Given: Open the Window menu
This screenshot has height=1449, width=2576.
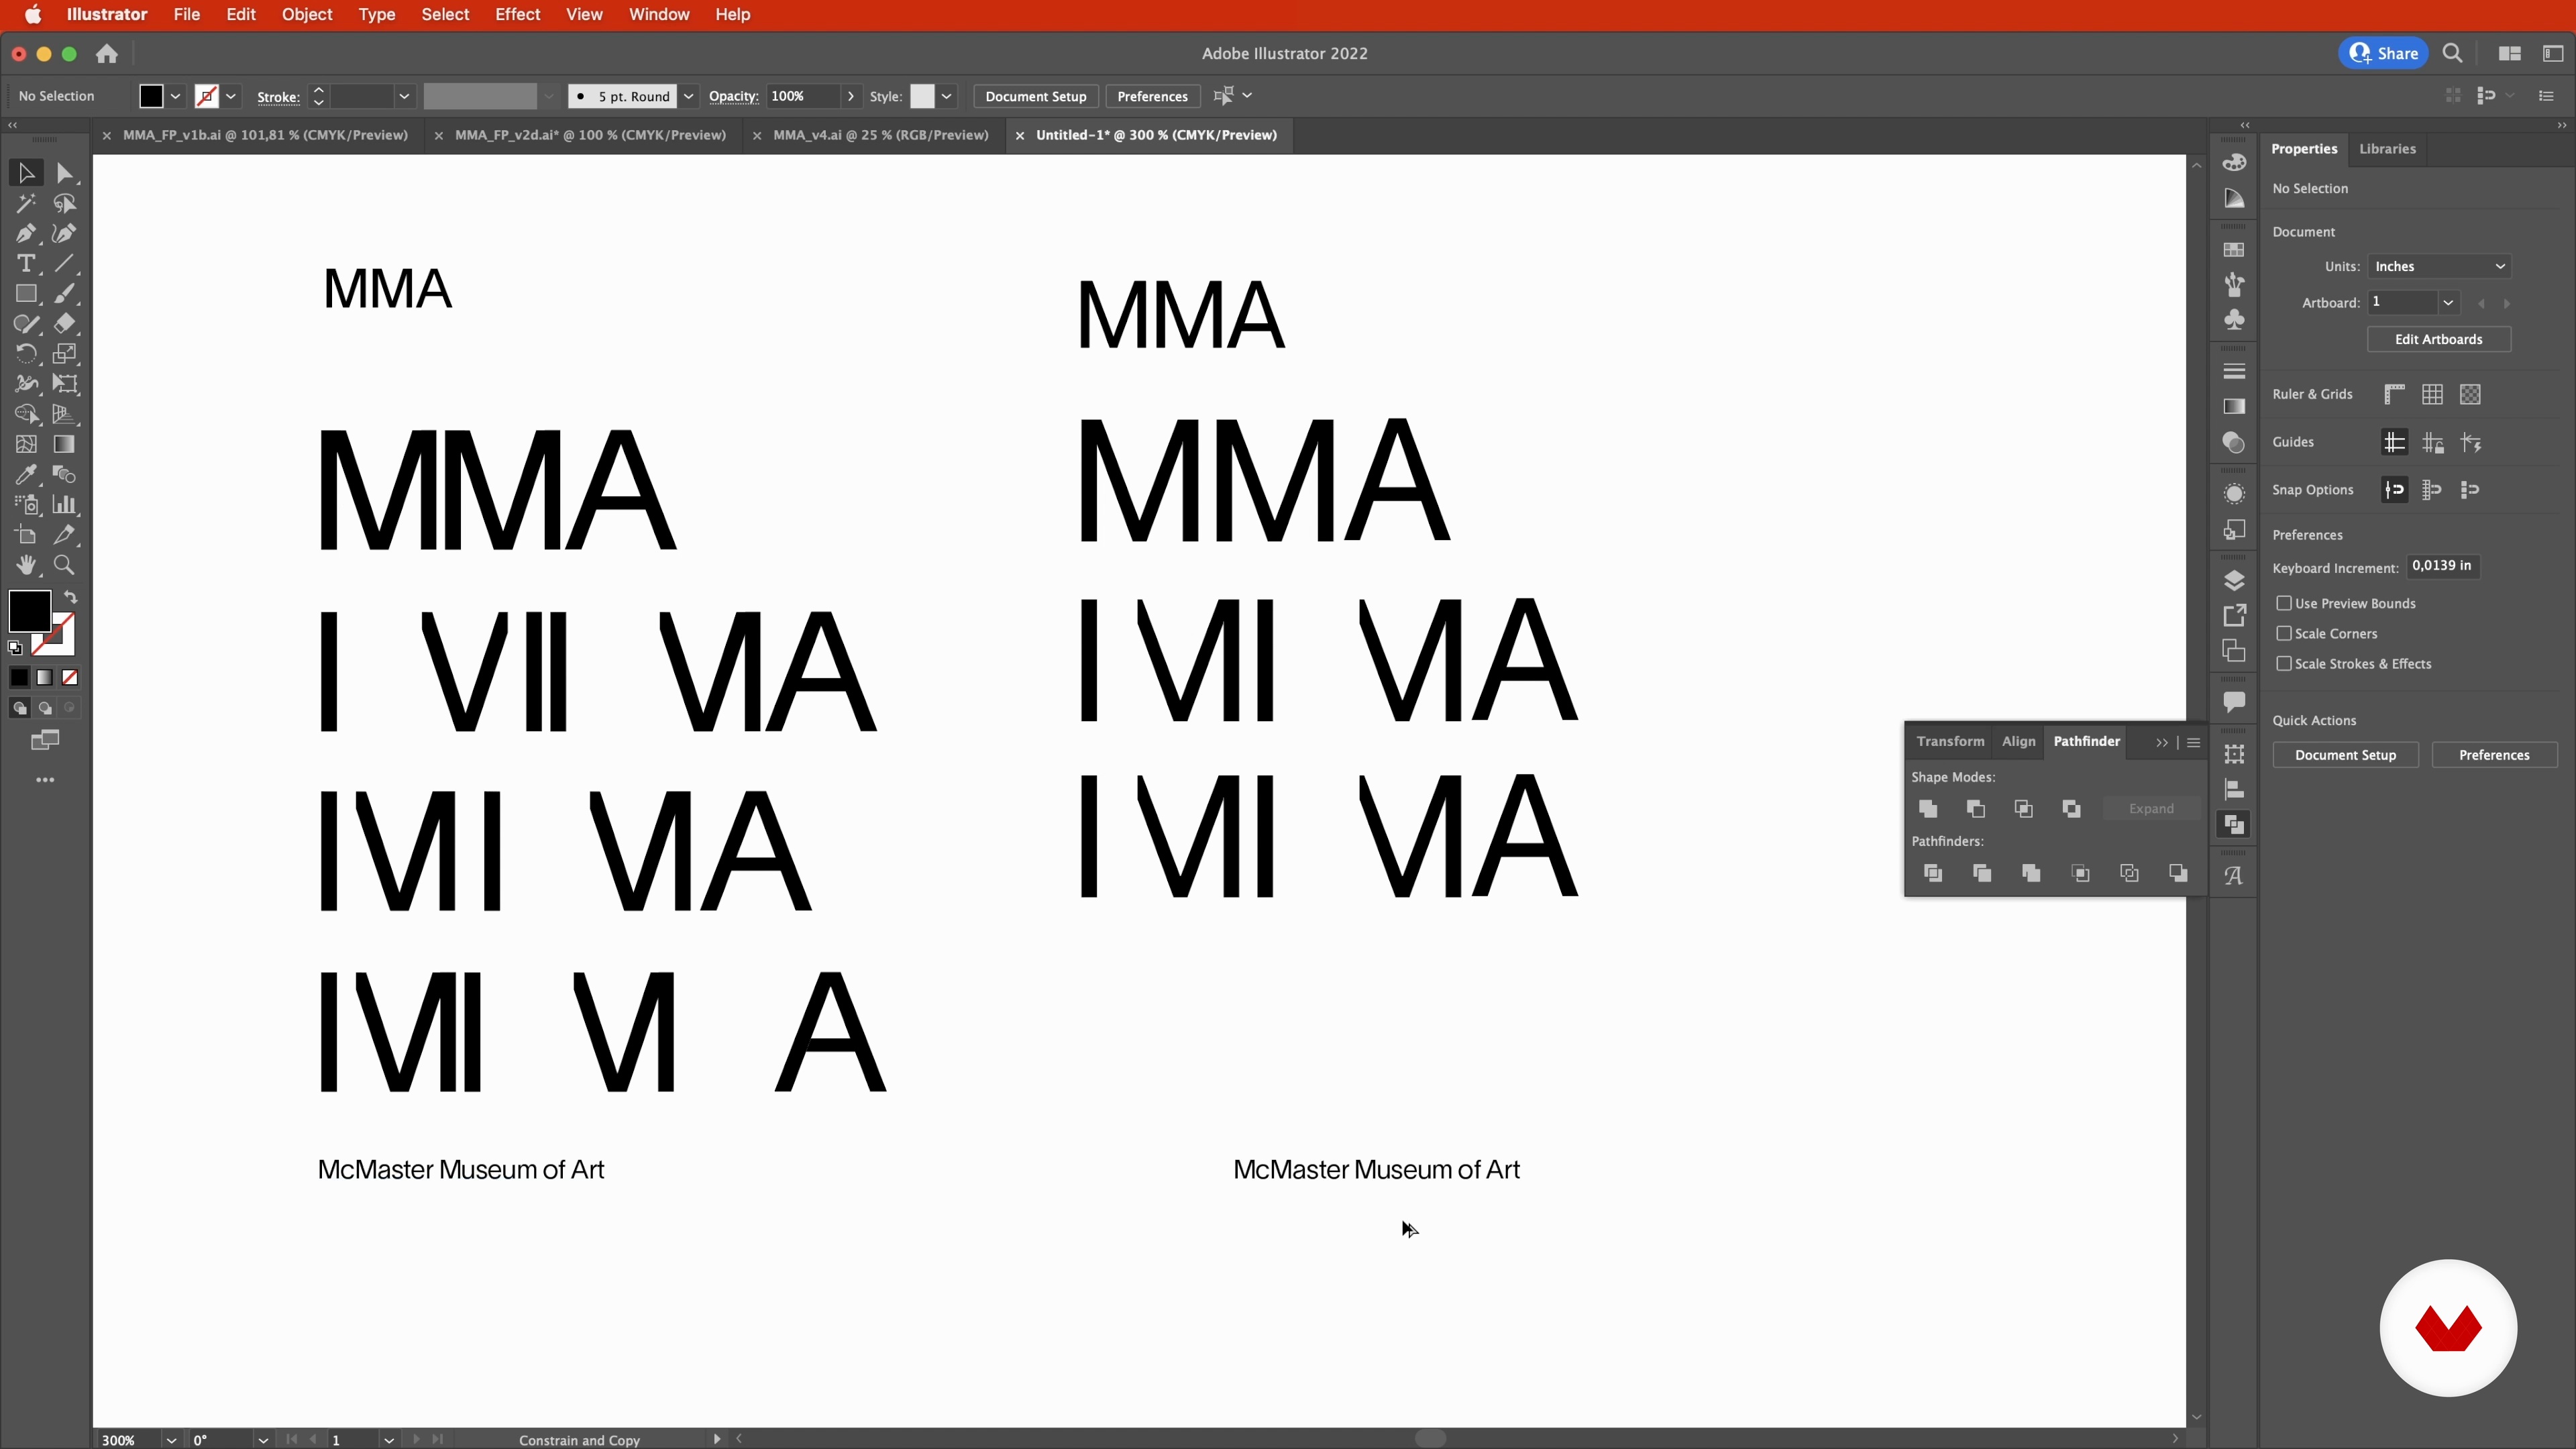Looking at the screenshot, I should (x=659, y=14).
